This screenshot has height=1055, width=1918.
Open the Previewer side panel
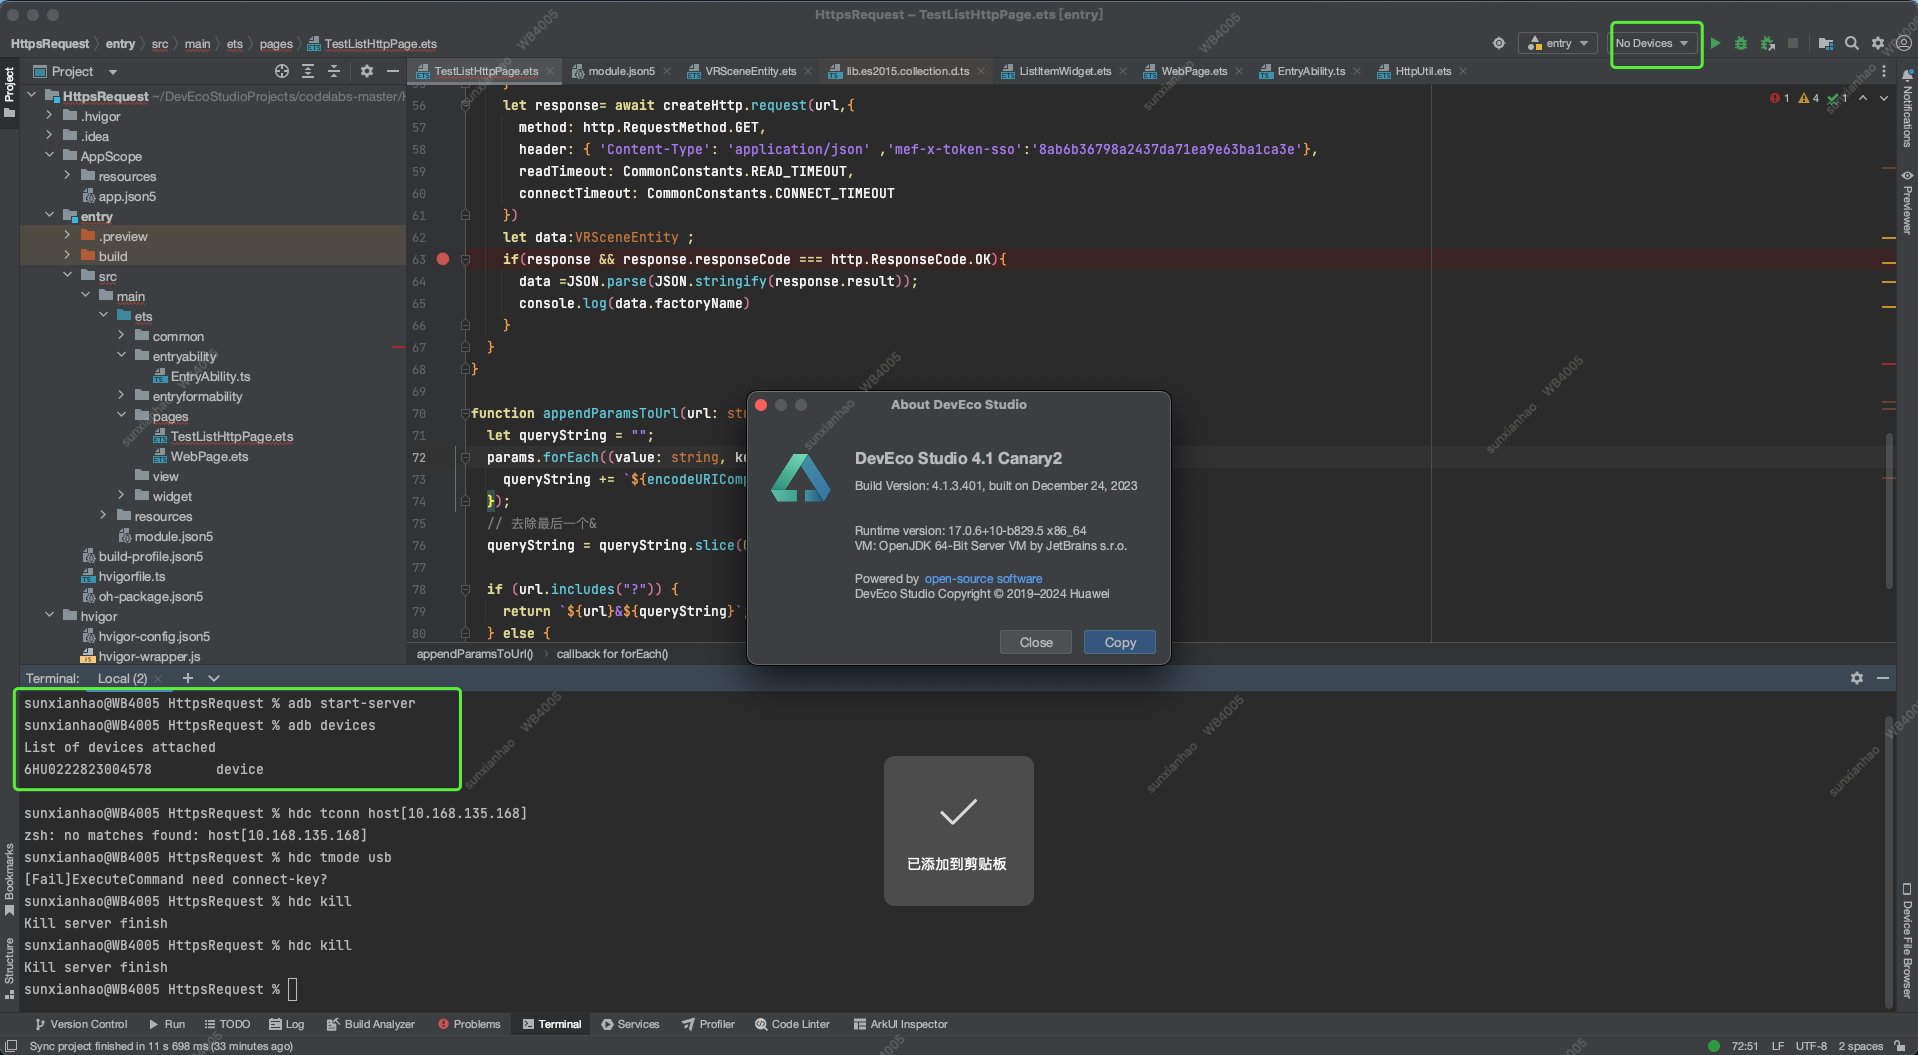coord(1907,203)
